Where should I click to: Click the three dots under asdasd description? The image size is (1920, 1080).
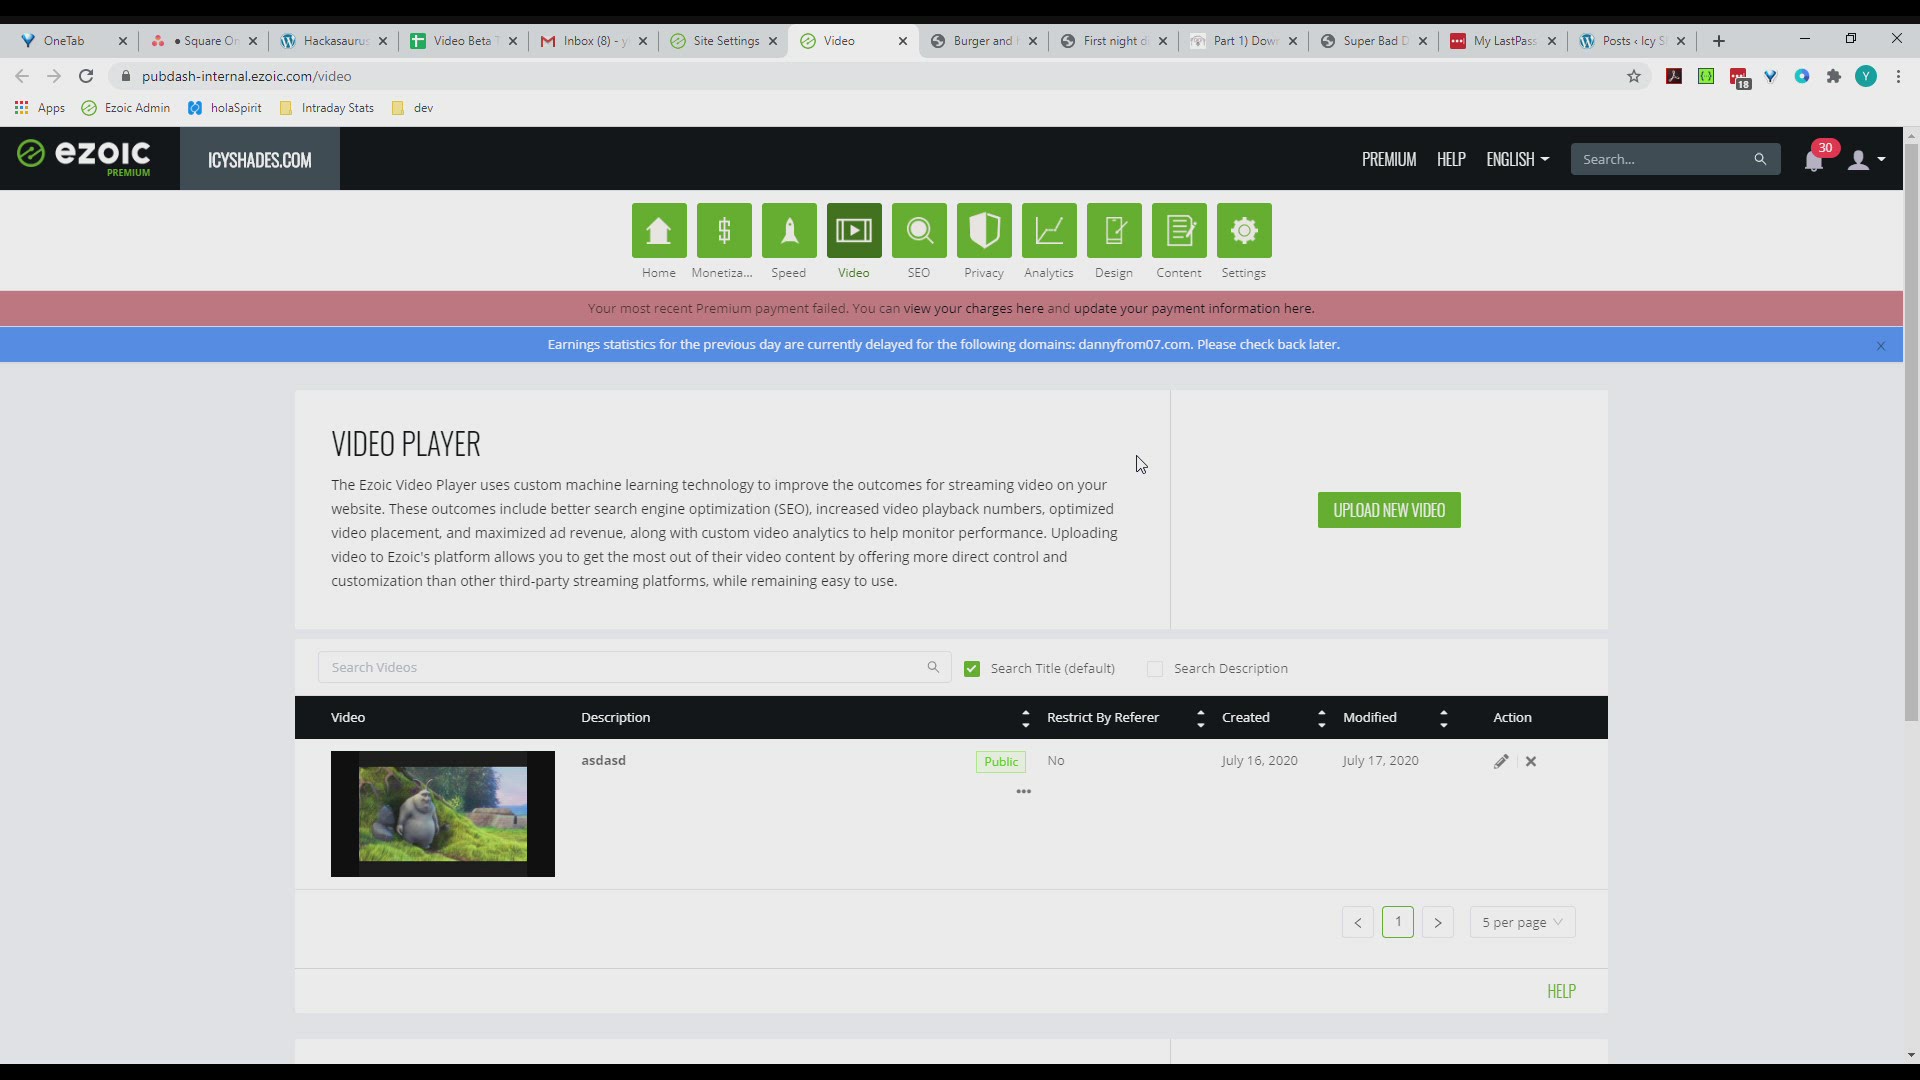click(x=1023, y=791)
